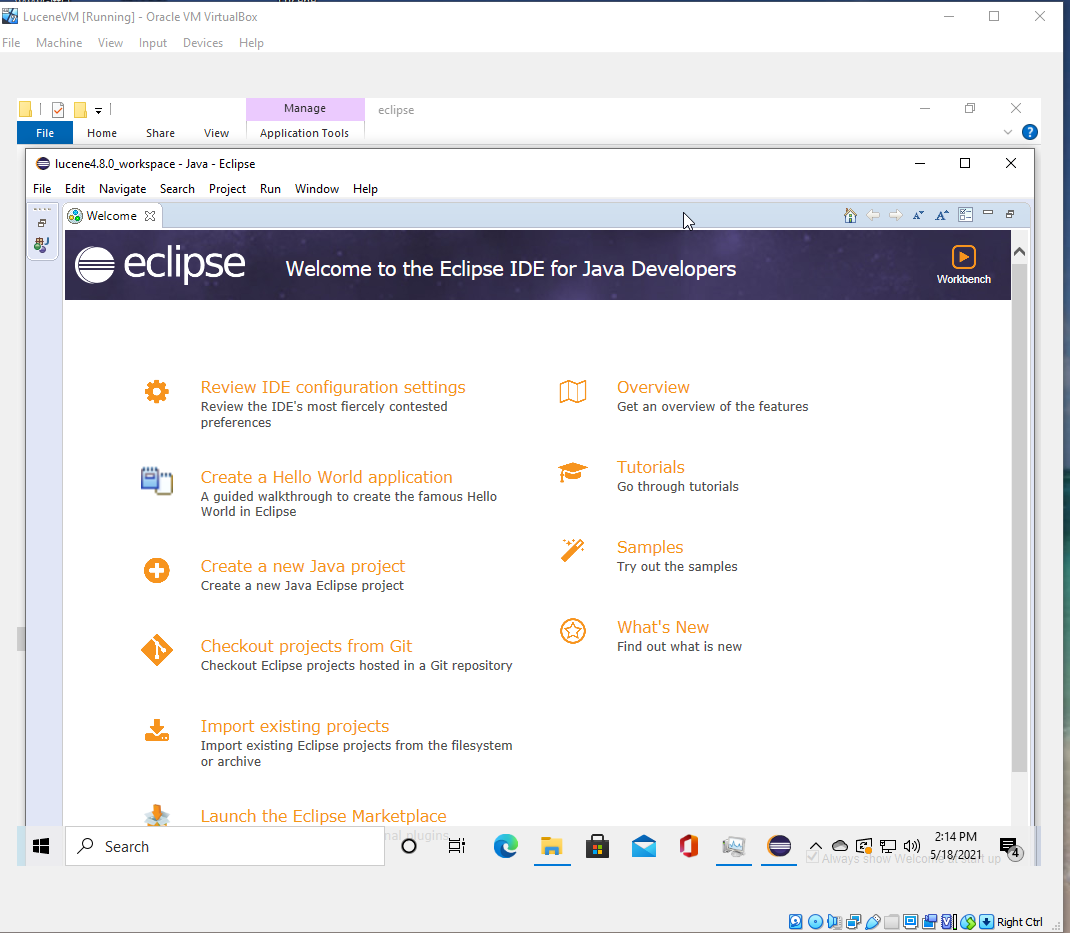Click the Windows taskbar Search box

tap(225, 846)
